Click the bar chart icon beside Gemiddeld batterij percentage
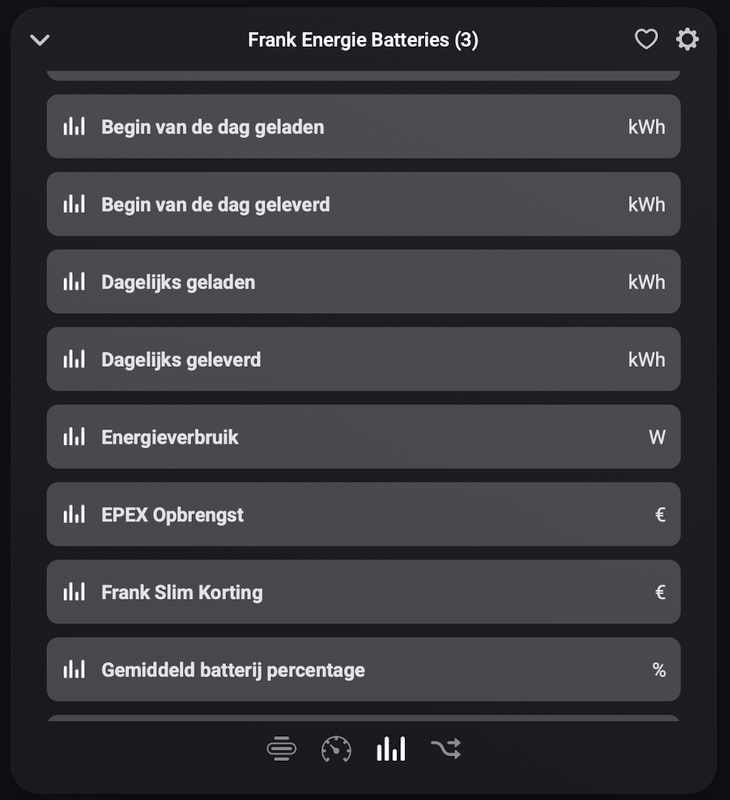The width and height of the screenshot is (730, 800). pos(75,670)
